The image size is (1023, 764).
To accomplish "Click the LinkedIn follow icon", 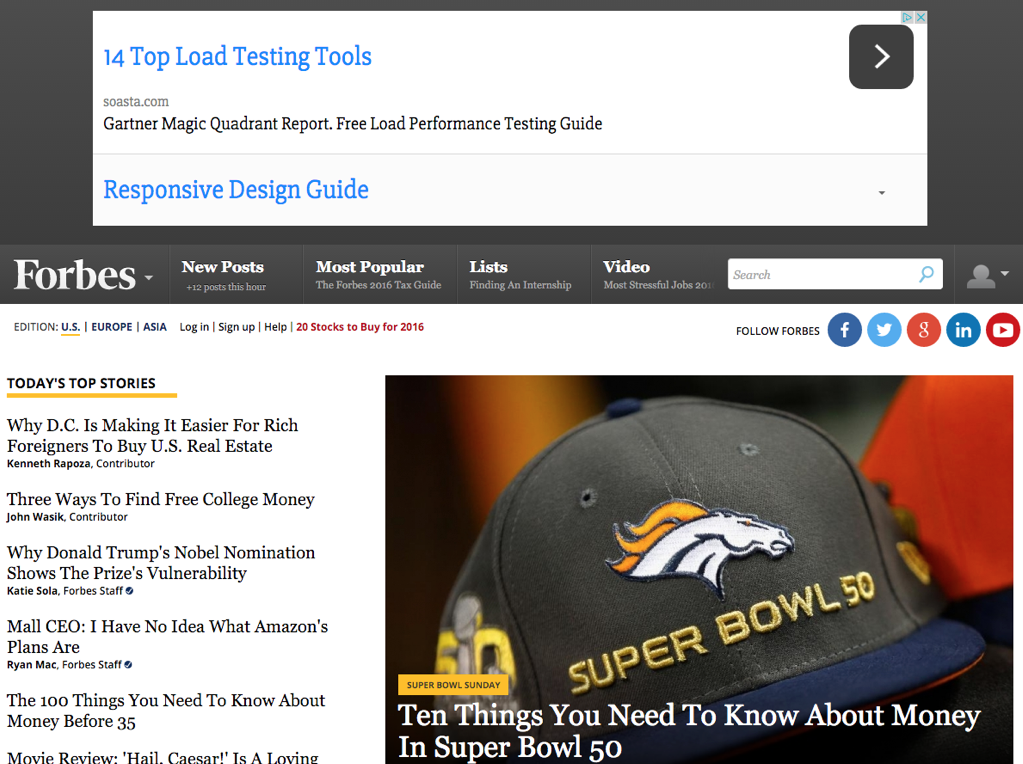I will pyautogui.click(x=963, y=330).
